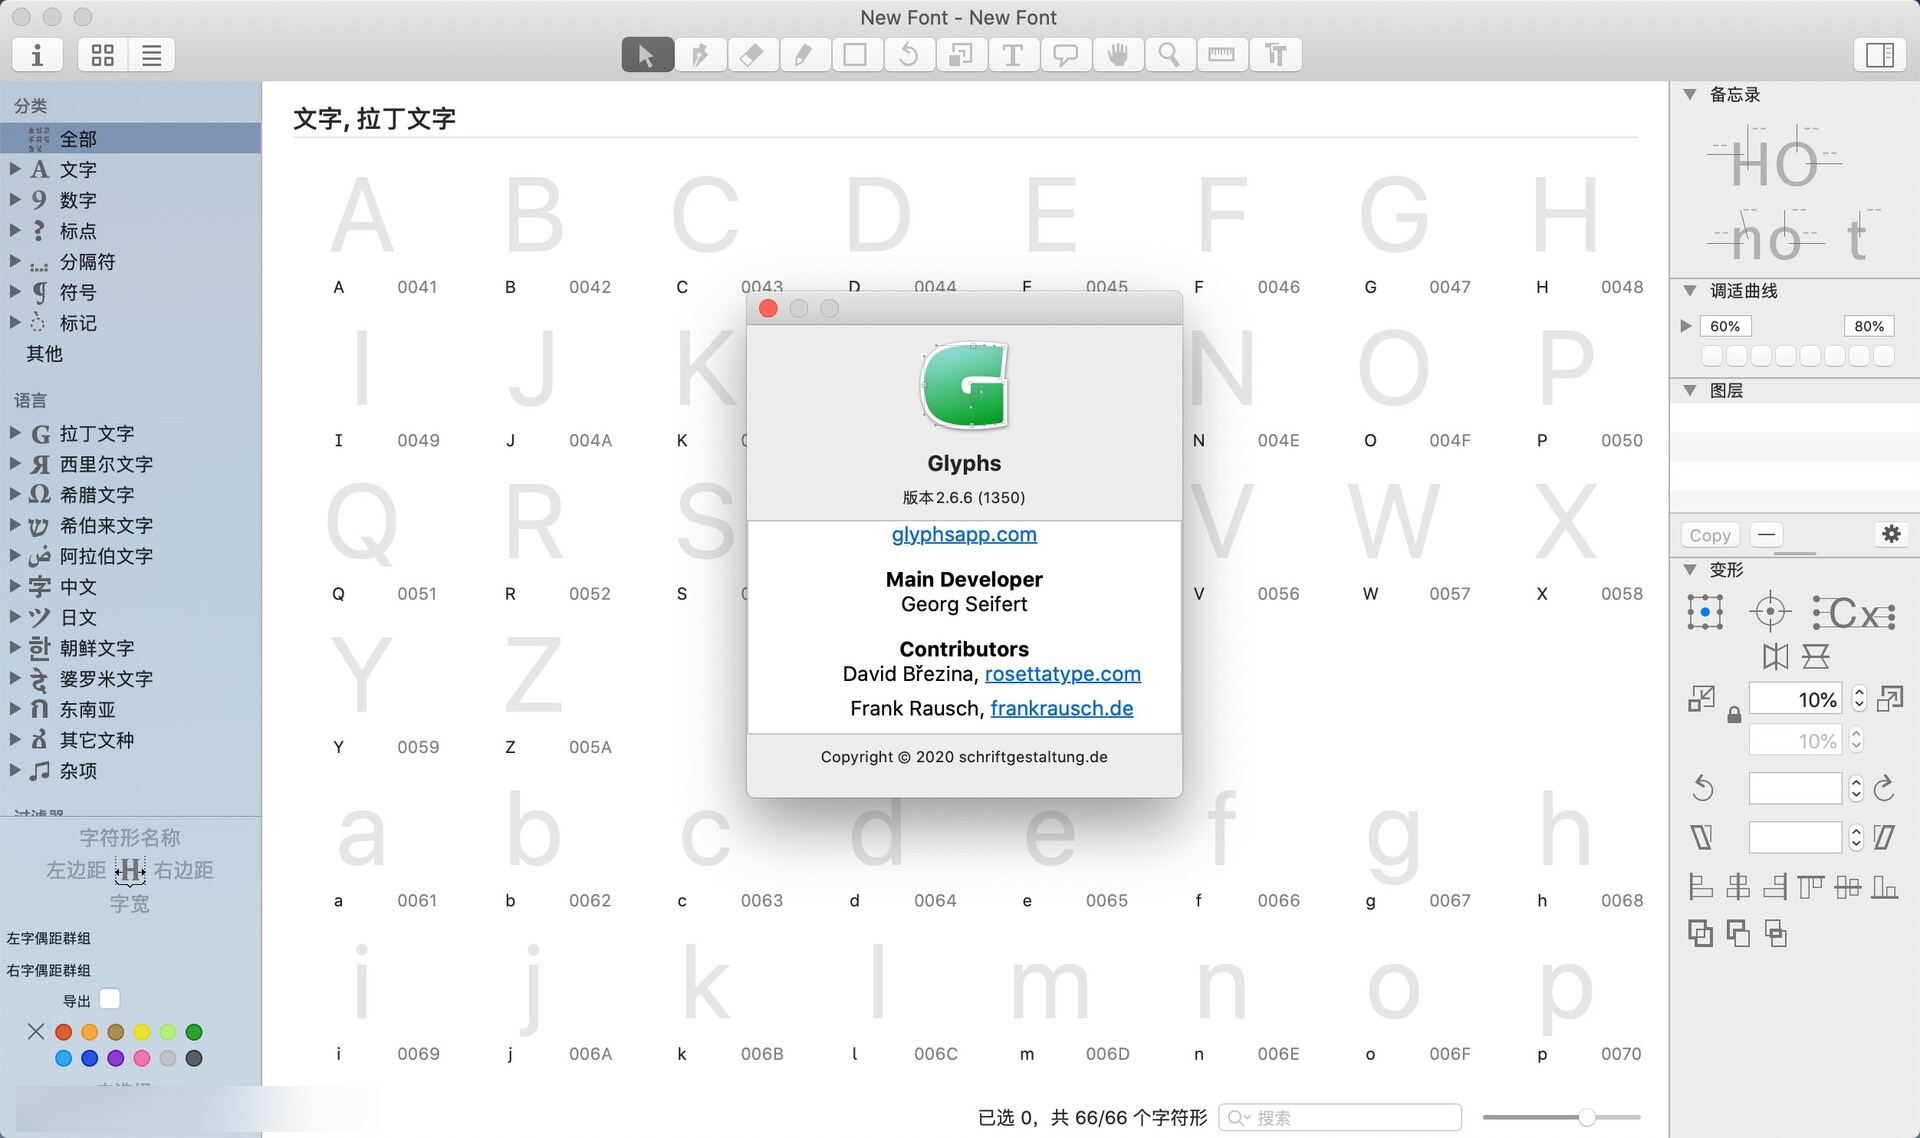Screen dimensions: 1920x1138
Task: Expand the 拉丁文字 language group
Action: [15, 433]
